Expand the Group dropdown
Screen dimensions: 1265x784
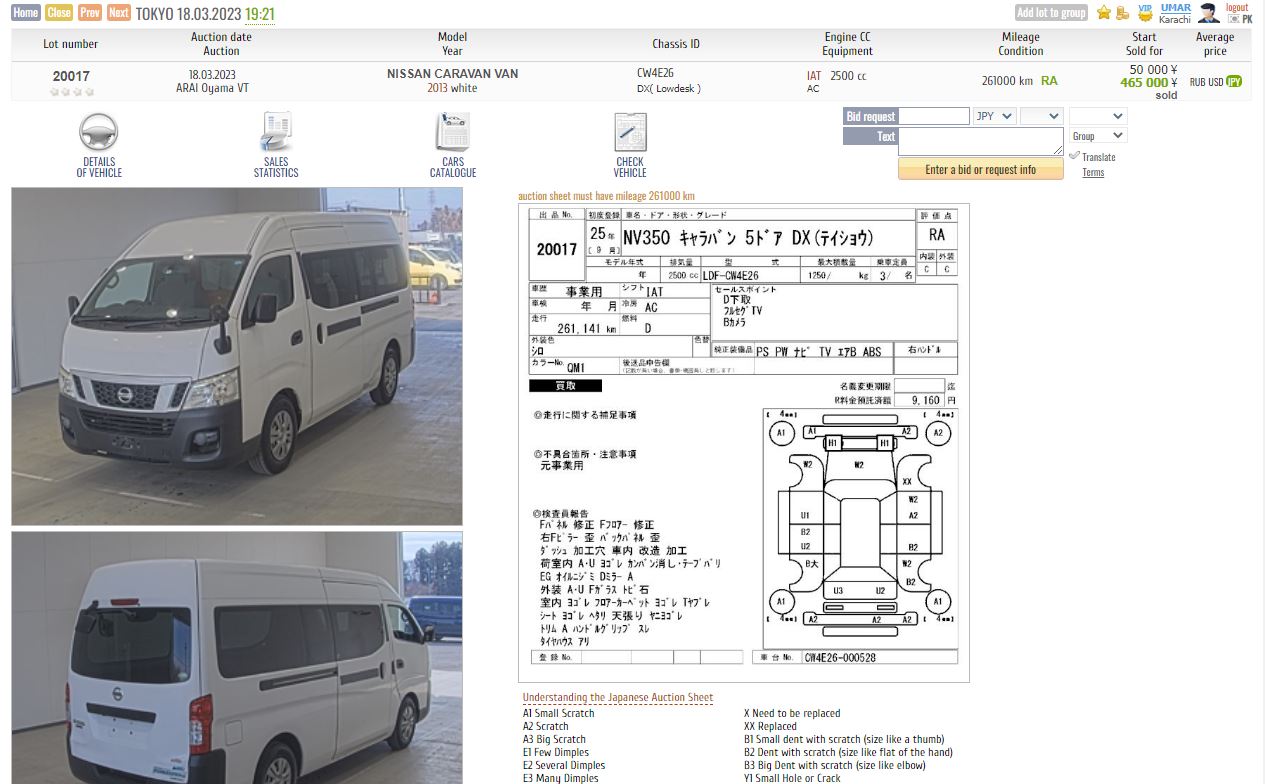[x=1098, y=136]
